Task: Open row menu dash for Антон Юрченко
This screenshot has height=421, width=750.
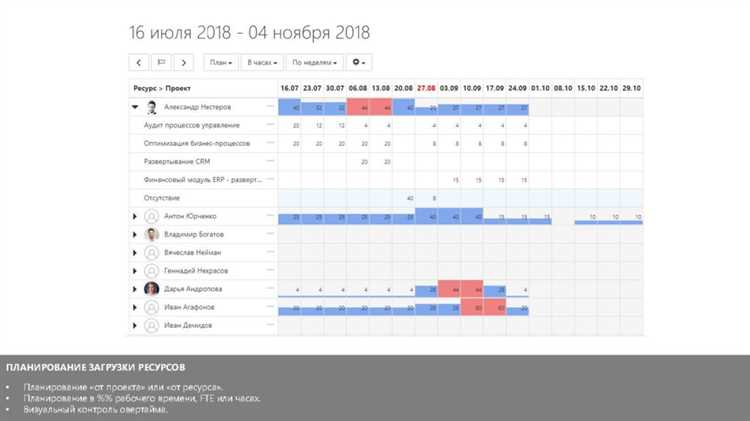Action: 270,215
